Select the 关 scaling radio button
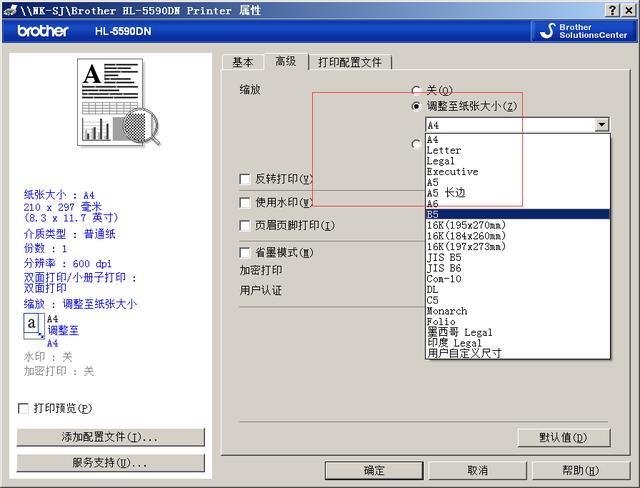Image resolution: width=640 pixels, height=488 pixels. pos(416,90)
